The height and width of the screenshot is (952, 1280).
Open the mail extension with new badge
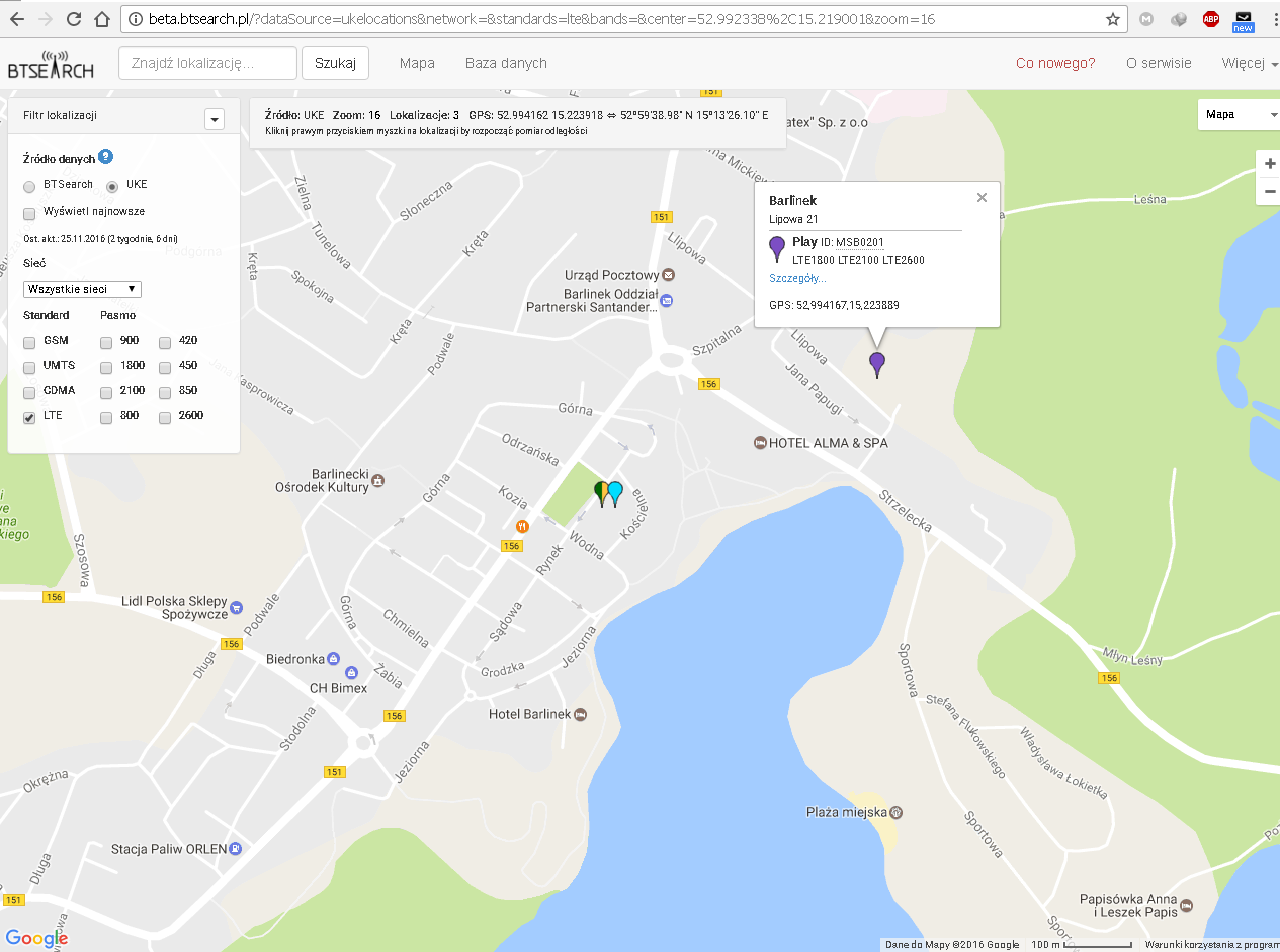(x=1243, y=21)
